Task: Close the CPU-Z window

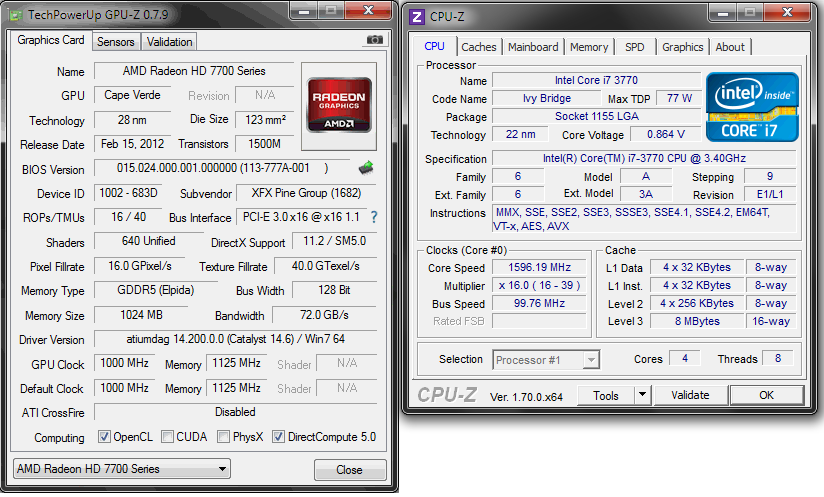Action: (x=787, y=12)
